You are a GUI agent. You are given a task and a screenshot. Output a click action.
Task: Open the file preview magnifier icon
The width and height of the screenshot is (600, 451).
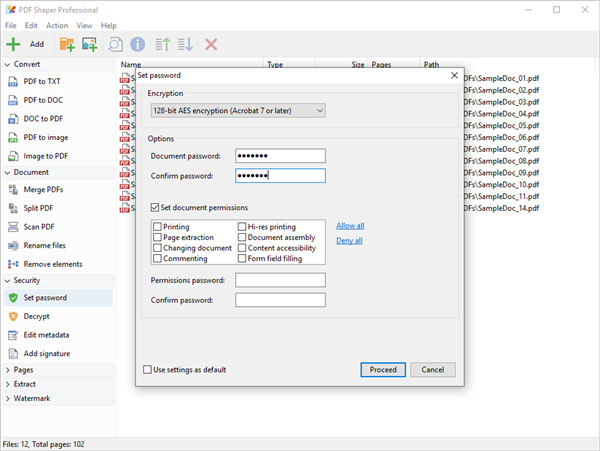coord(115,44)
